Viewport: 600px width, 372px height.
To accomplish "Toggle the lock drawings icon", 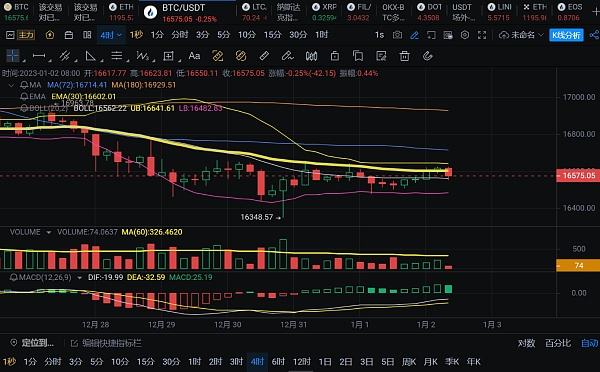I will click(x=334, y=56).
